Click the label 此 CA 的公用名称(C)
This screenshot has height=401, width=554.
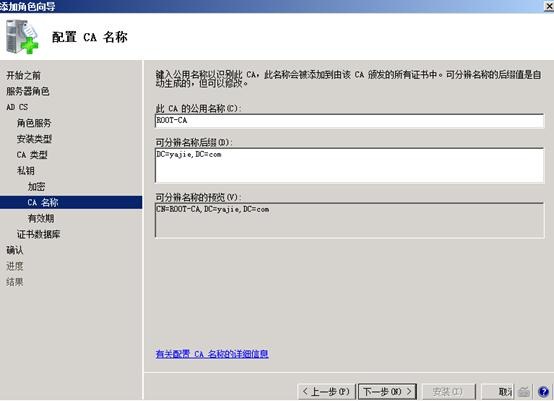tap(198, 108)
